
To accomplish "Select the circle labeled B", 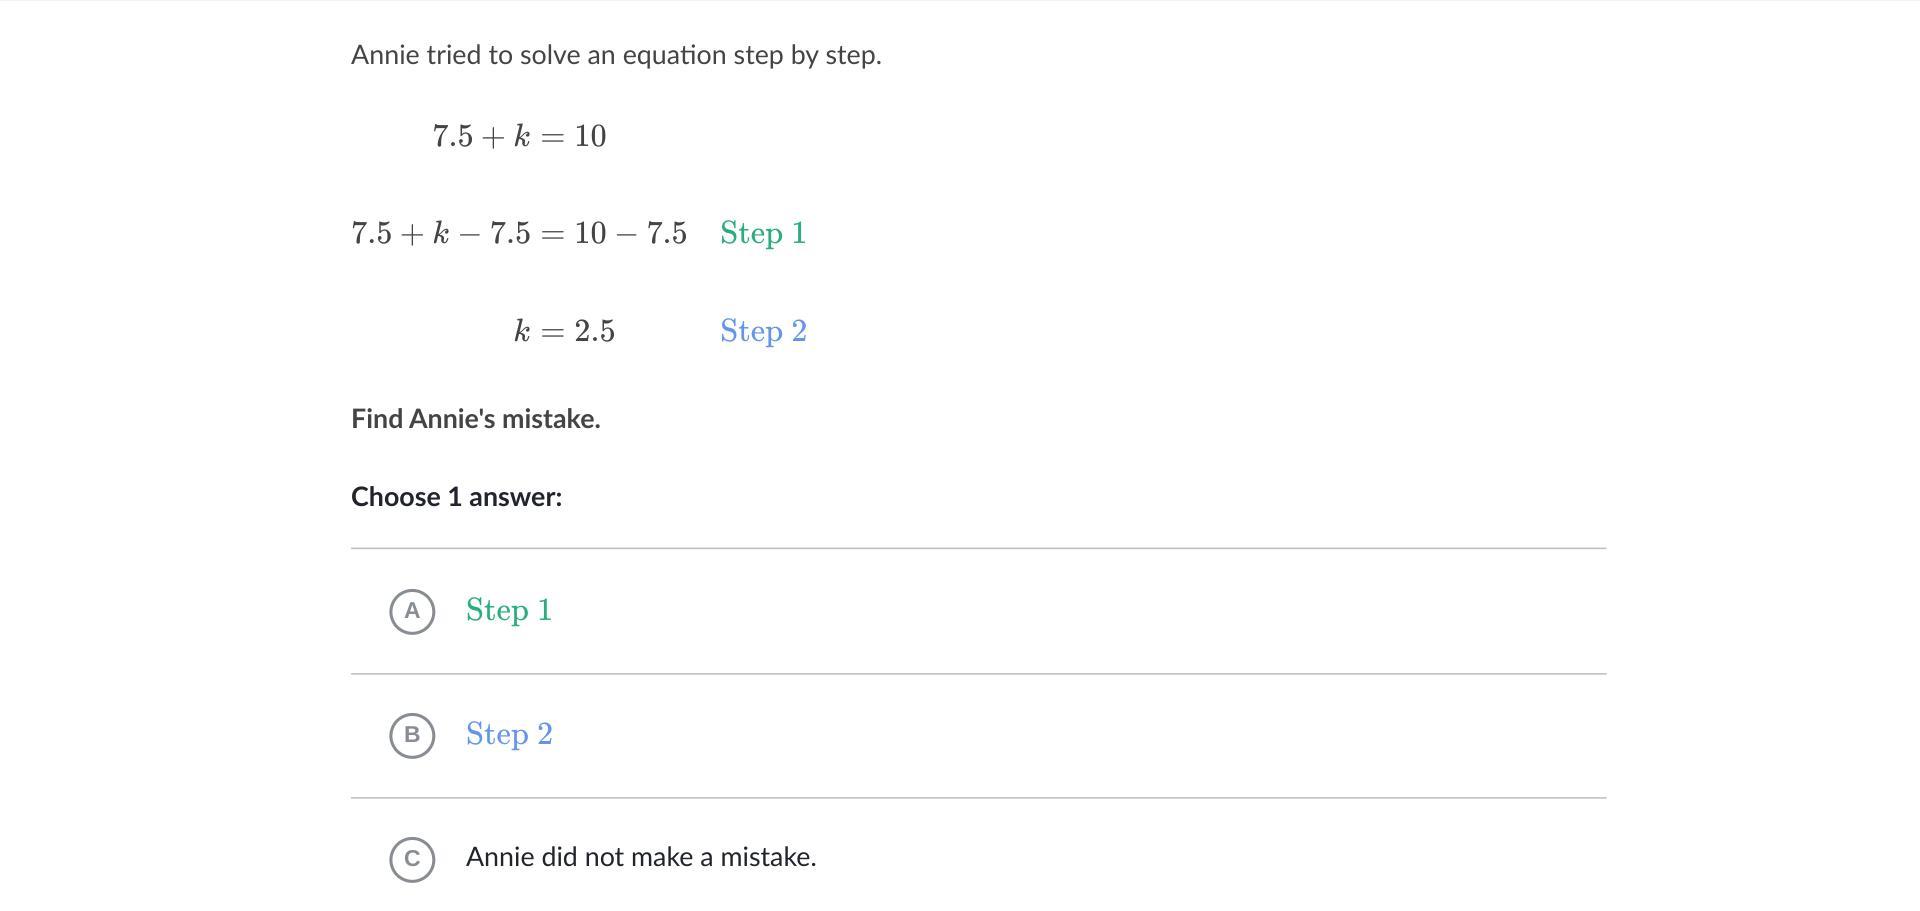I will click(412, 735).
